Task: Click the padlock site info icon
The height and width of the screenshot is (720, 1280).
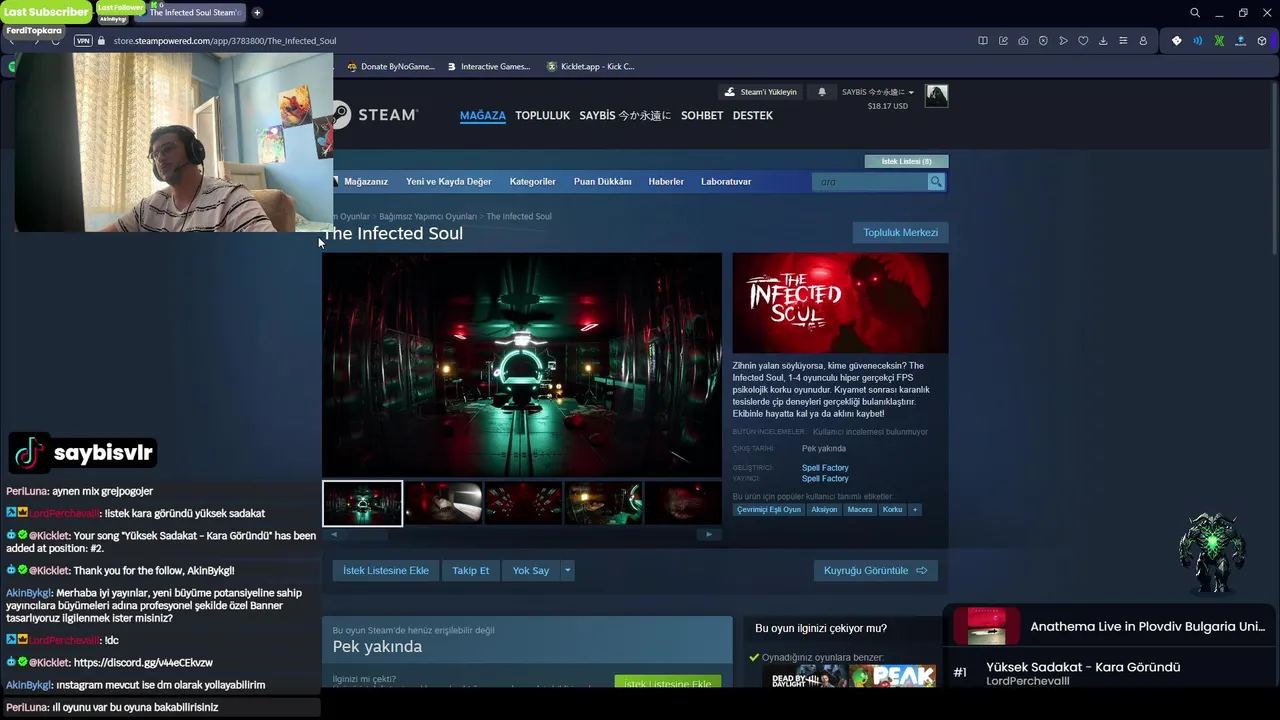Action: (102, 41)
